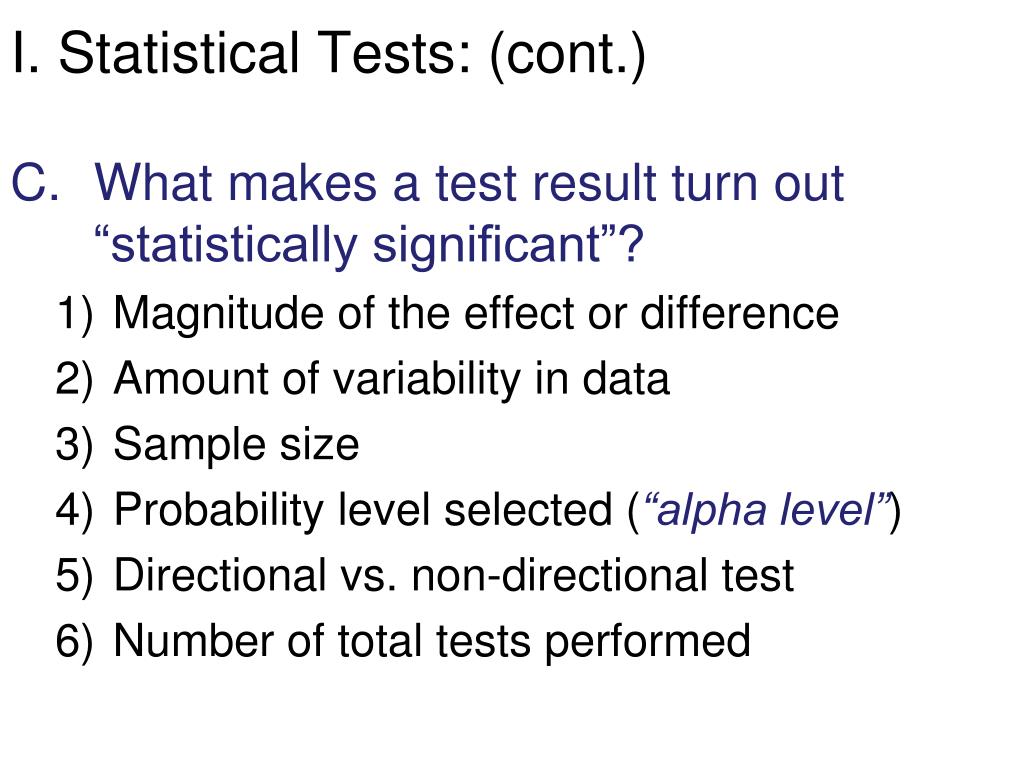Click 'Number of total tests performed' line
The height and width of the screenshot is (768, 1024).
point(432,641)
